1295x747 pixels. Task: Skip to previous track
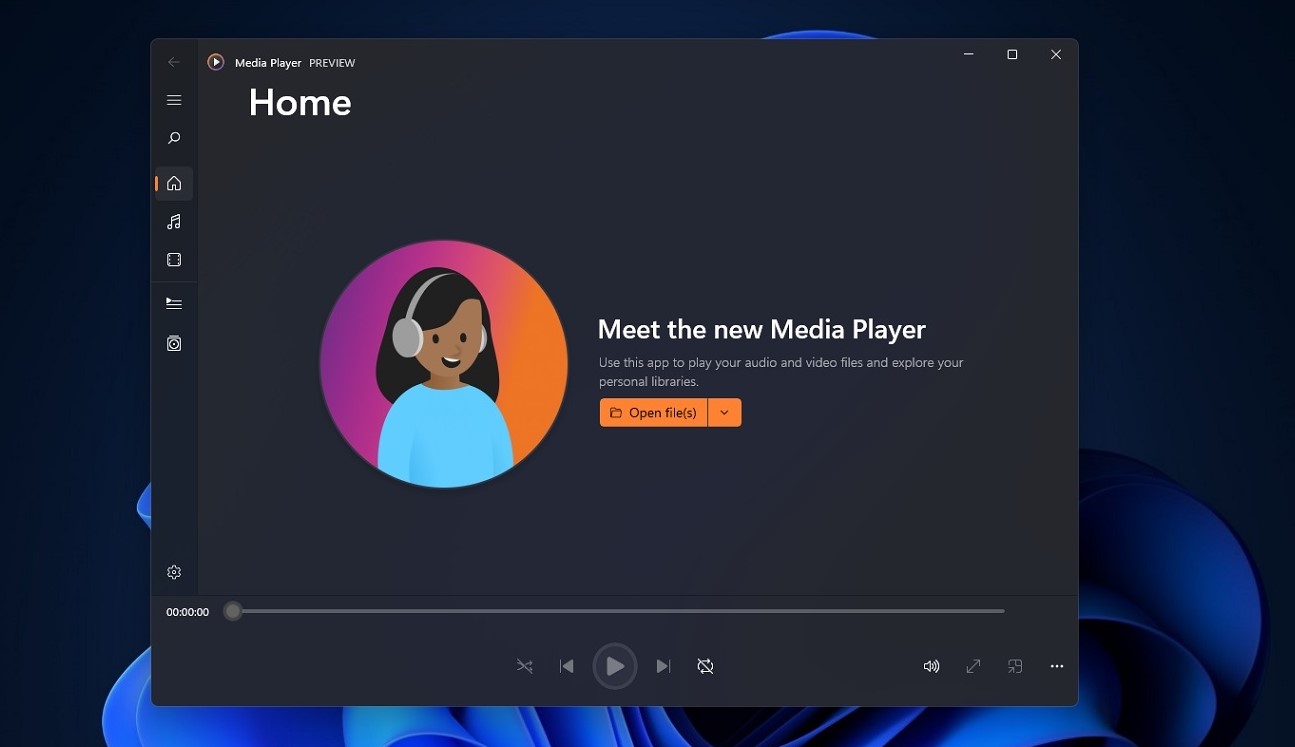pos(566,666)
